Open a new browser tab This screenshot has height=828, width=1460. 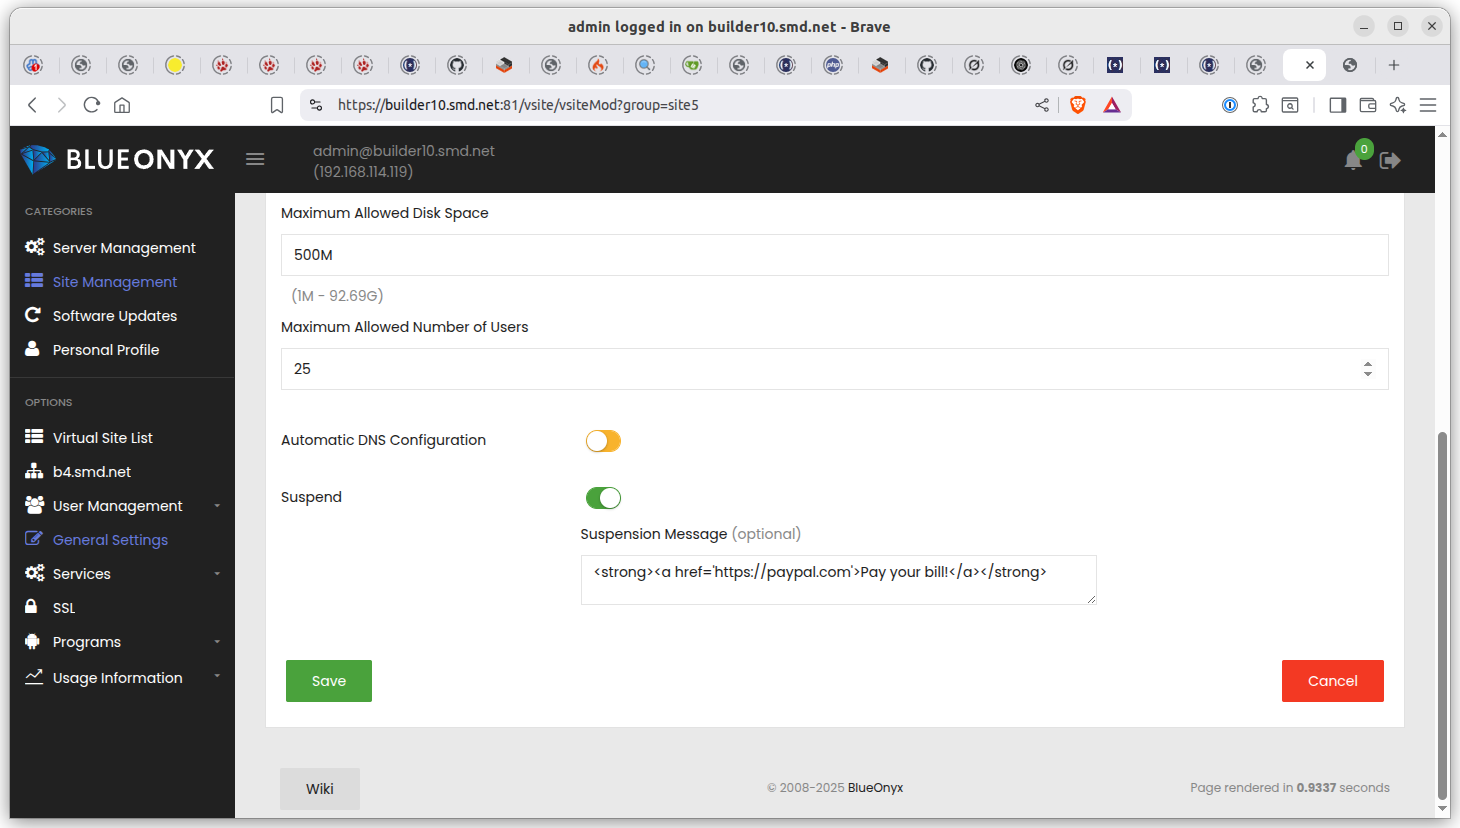point(1393,65)
